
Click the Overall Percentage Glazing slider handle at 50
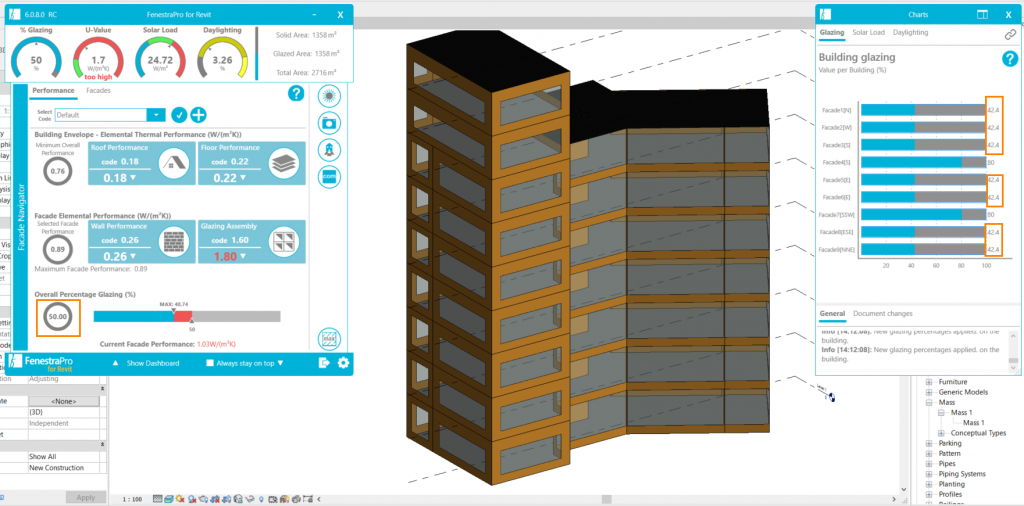pos(192,323)
